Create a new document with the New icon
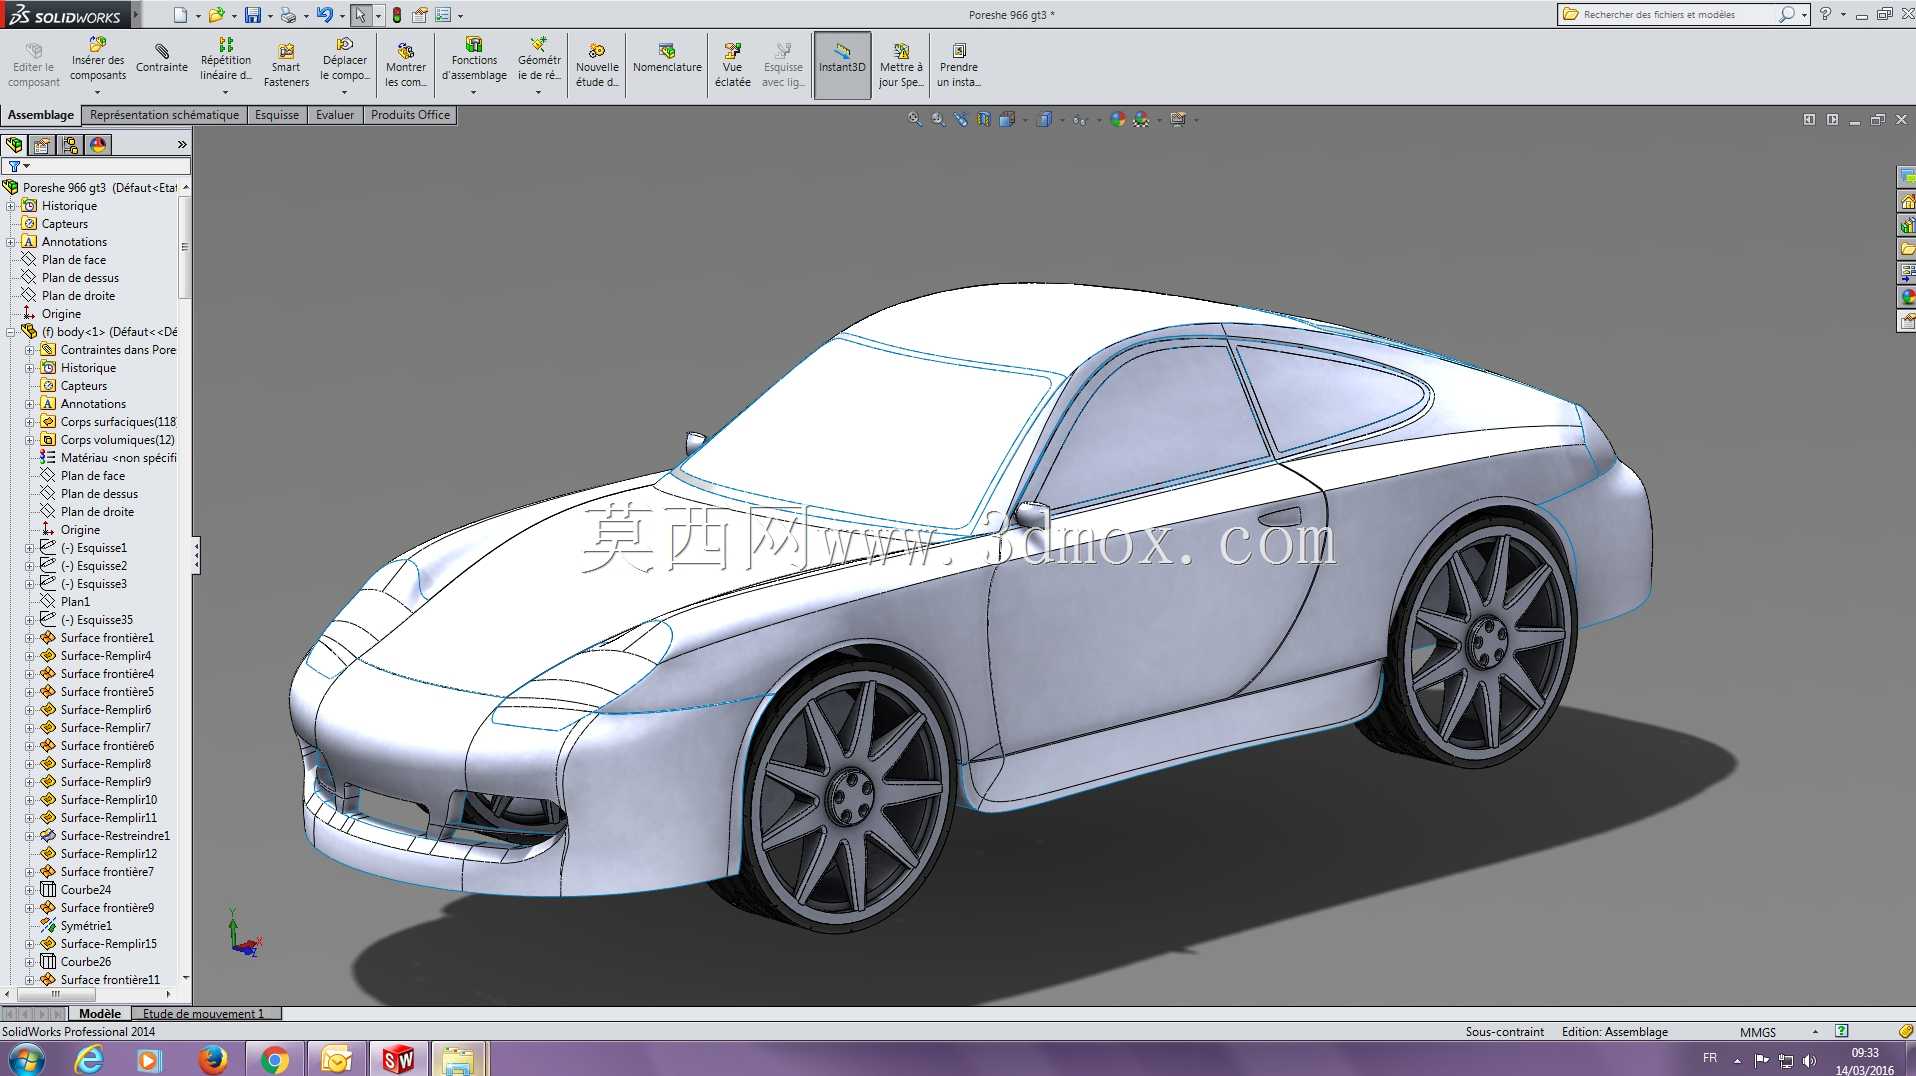1916x1076 pixels. 180,15
